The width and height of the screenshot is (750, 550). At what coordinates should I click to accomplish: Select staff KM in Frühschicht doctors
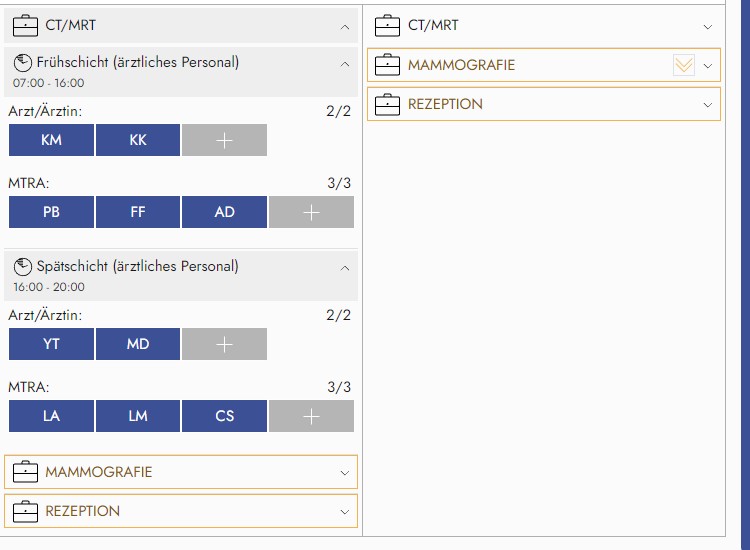[x=51, y=140]
